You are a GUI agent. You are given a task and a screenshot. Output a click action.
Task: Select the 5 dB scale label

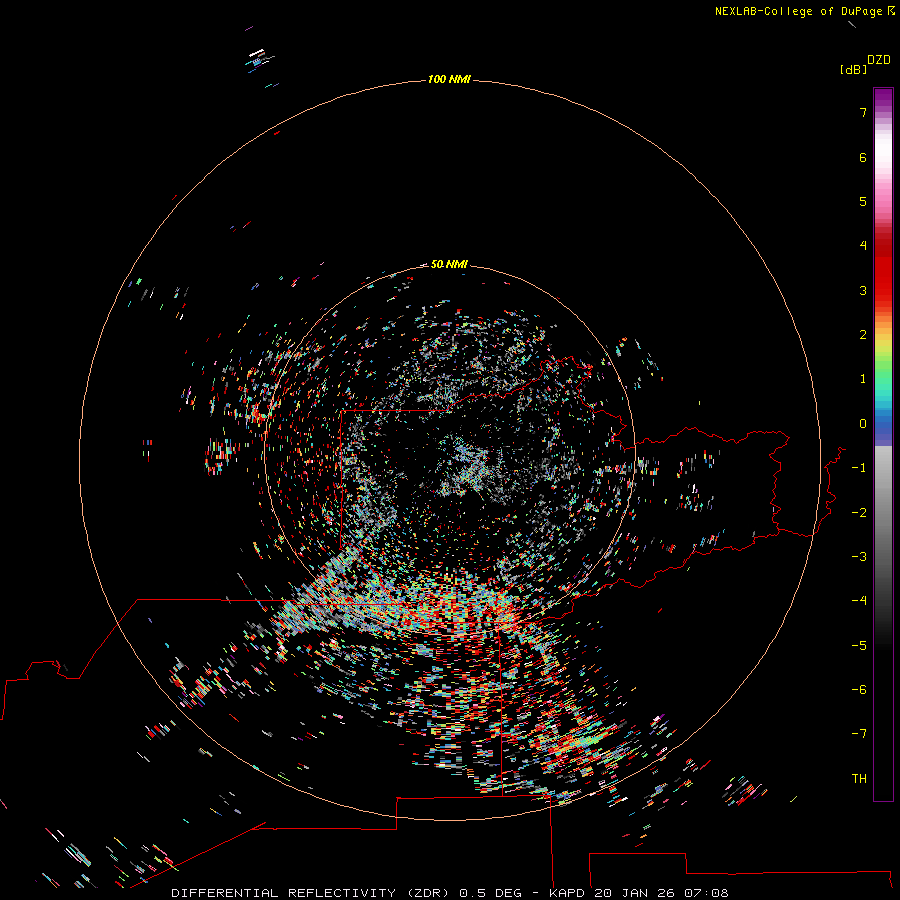(863, 201)
